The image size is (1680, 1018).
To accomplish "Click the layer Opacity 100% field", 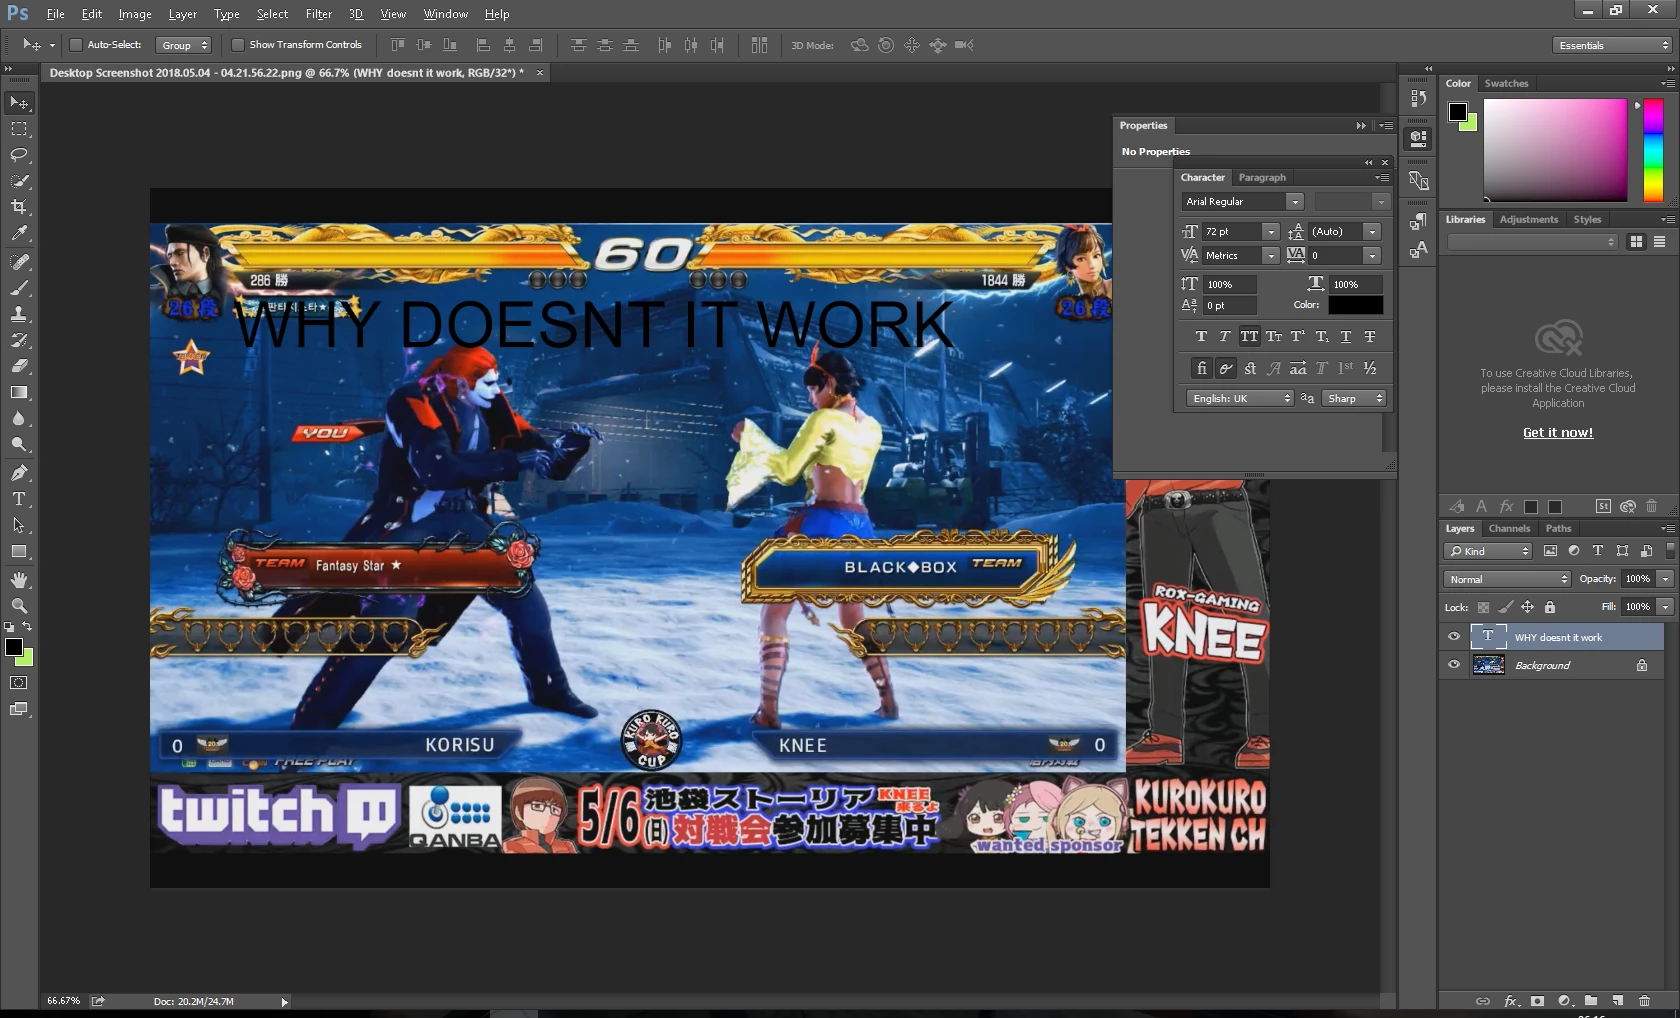I will tap(1639, 579).
